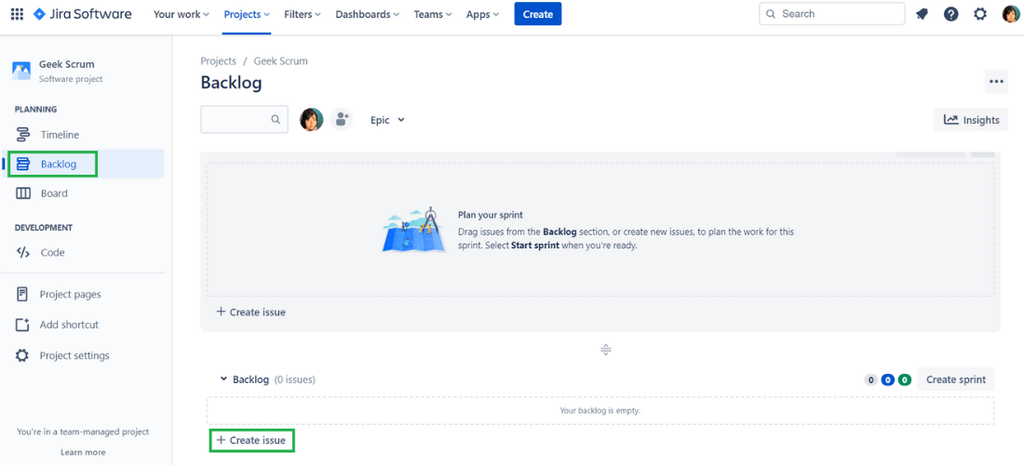Click the gray to-do count badge
The height and width of the screenshot is (465, 1024).
pos(871,379)
